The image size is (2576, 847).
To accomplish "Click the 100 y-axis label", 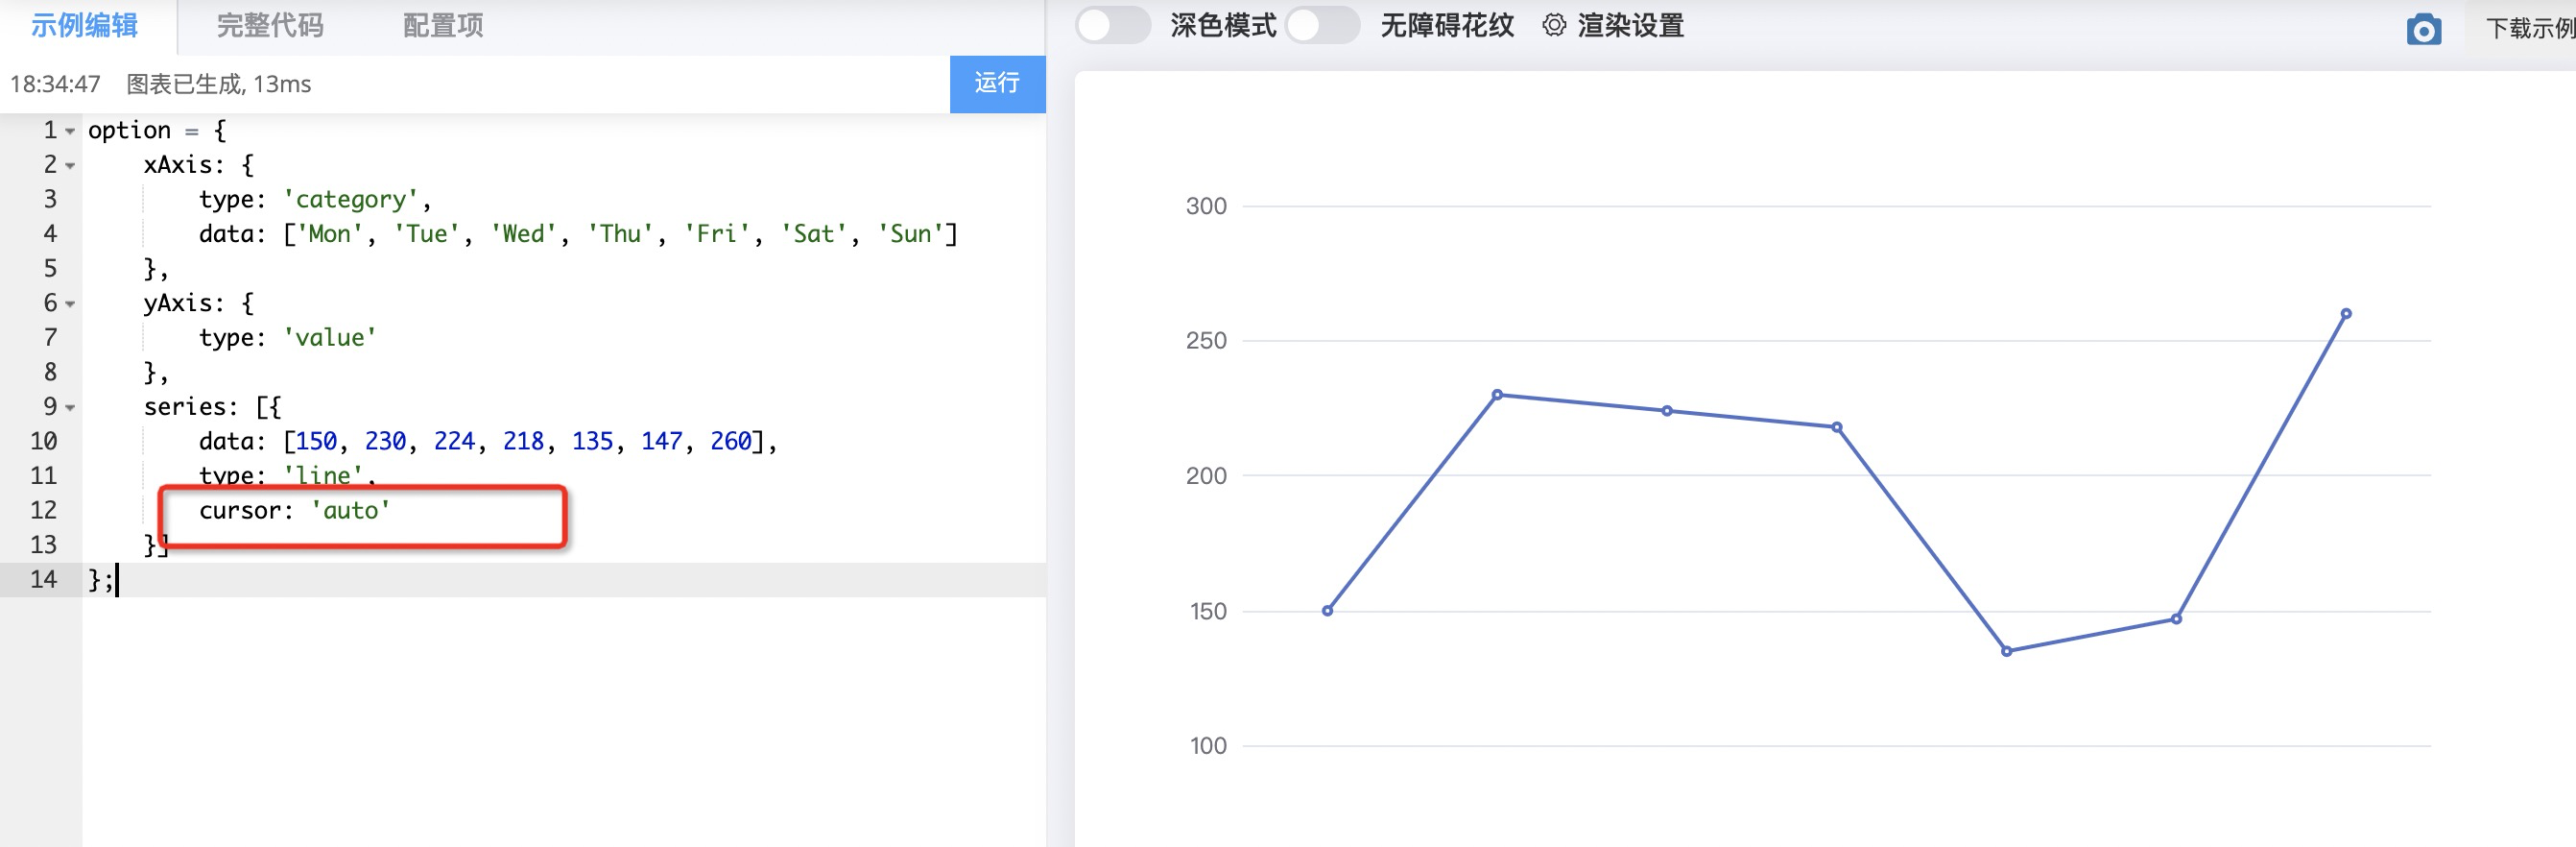I will 1207,745.
